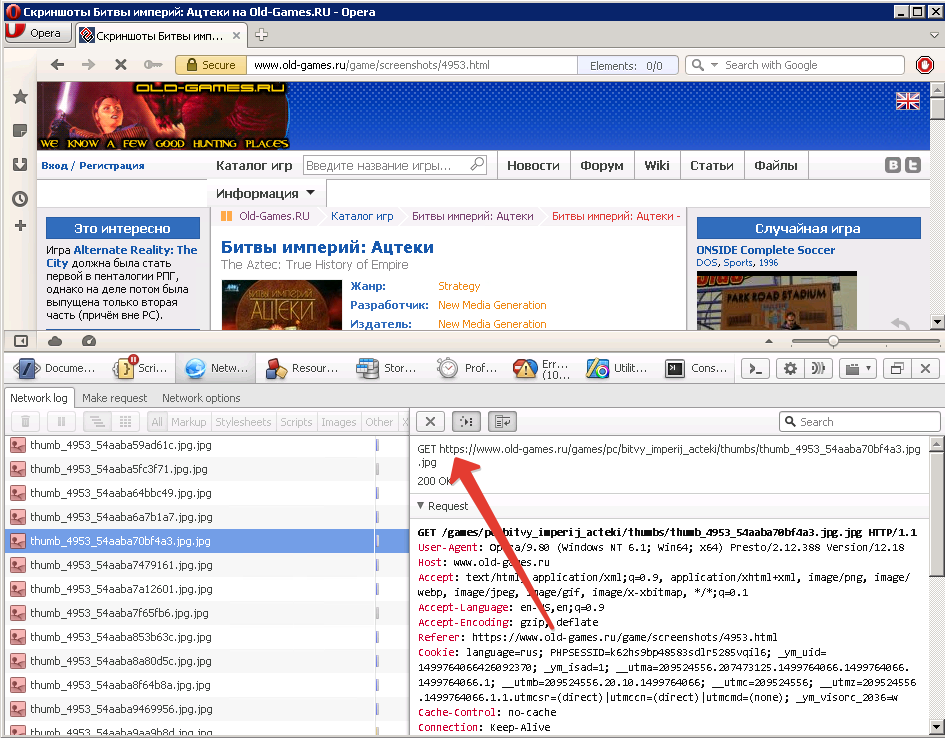Collapse the Request section triangle
The image size is (945, 738).
[x=421, y=506]
